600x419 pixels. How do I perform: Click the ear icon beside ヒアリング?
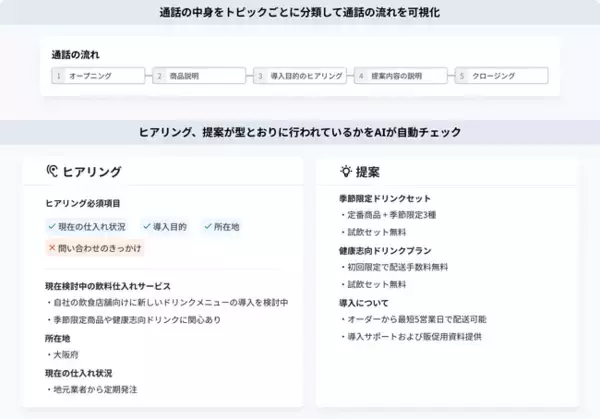point(52,171)
